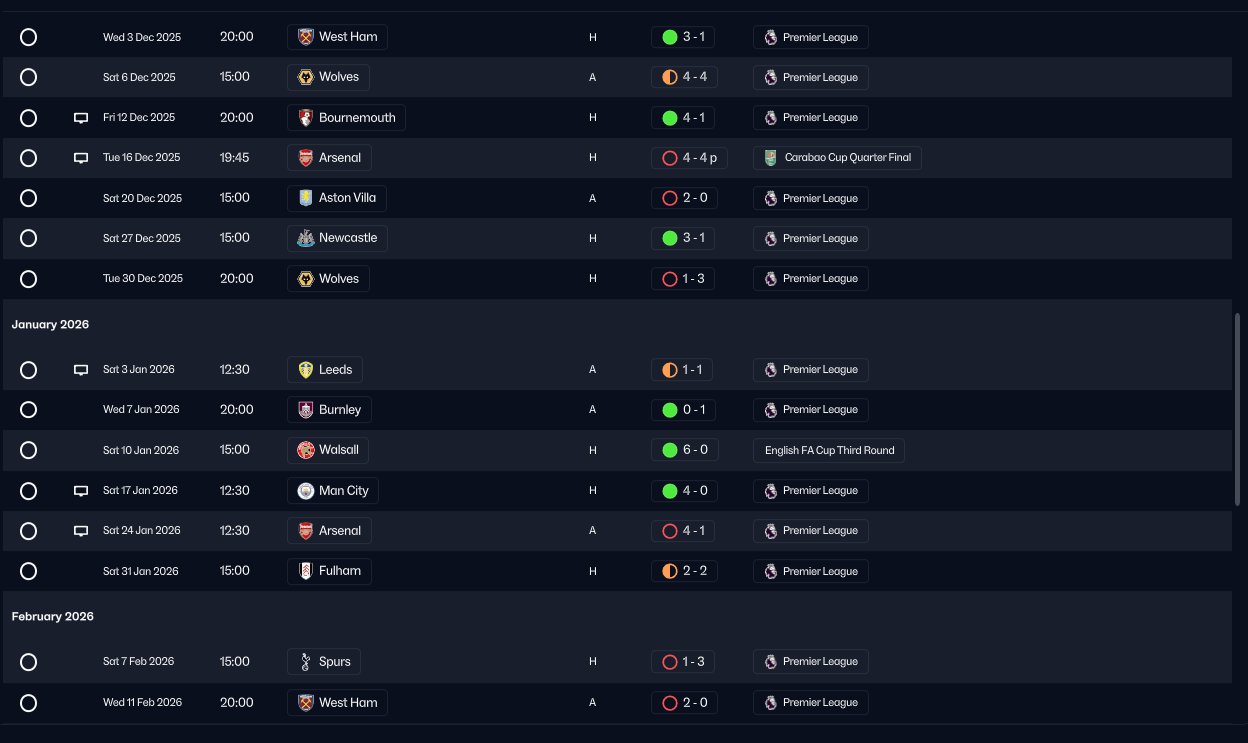Click the Carabao Cup trophy icon
The image size is (1248, 743).
[x=770, y=157]
